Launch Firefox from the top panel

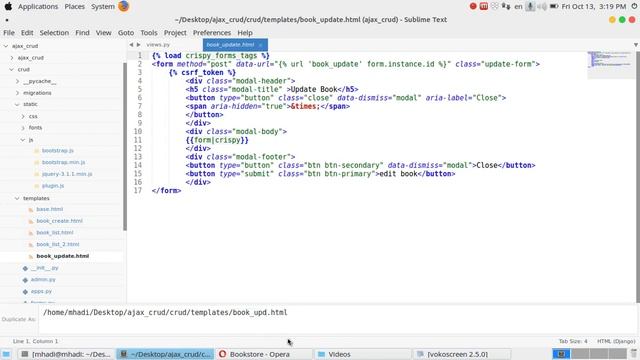tap(124, 6)
